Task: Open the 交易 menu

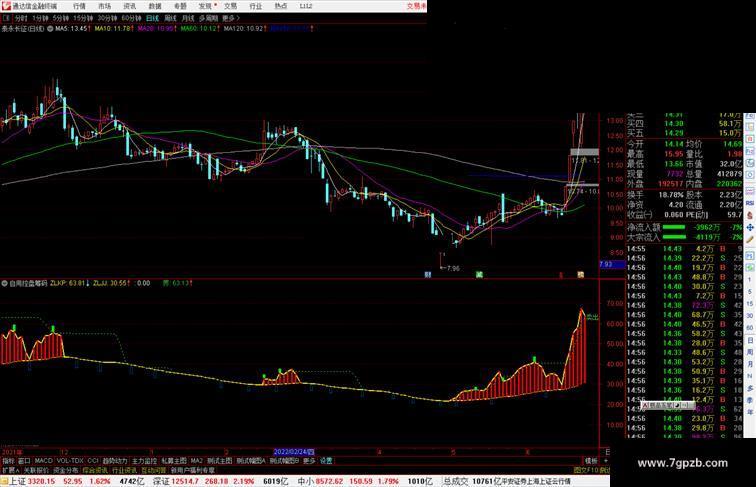Action: point(230,6)
